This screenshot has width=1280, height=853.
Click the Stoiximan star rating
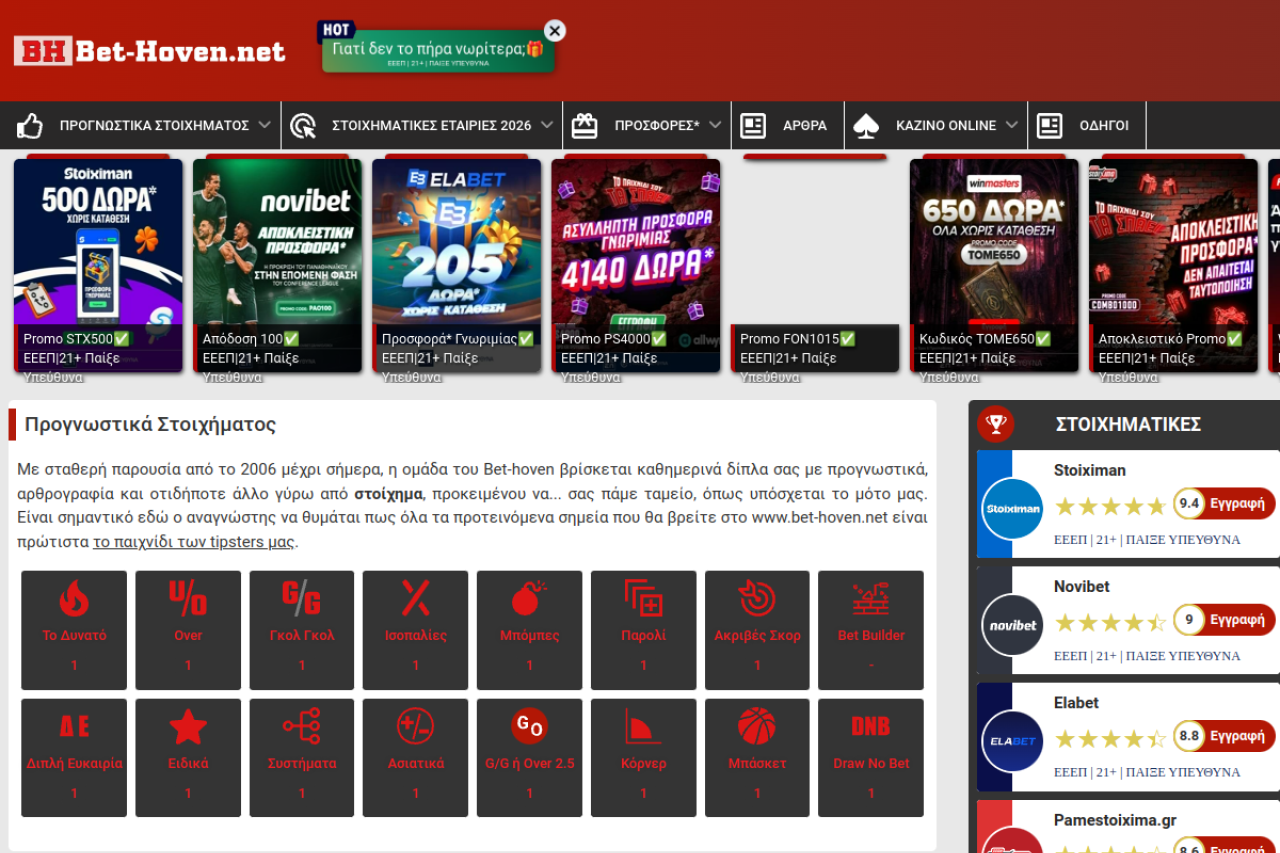pyautogui.click(x=1110, y=506)
